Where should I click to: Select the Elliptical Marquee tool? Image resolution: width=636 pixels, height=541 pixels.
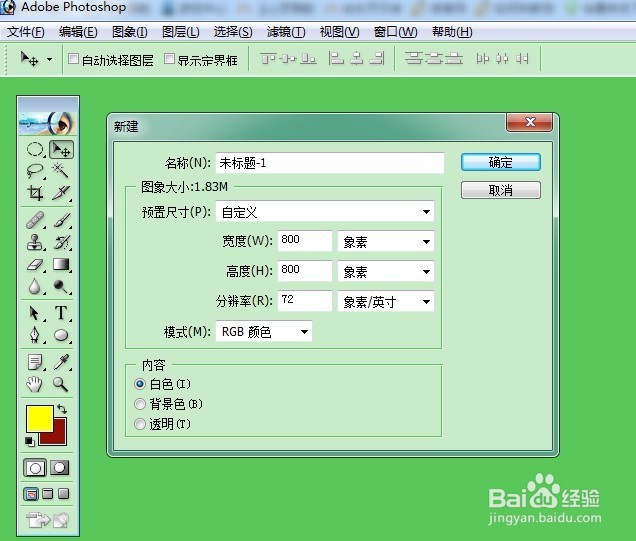(35, 149)
